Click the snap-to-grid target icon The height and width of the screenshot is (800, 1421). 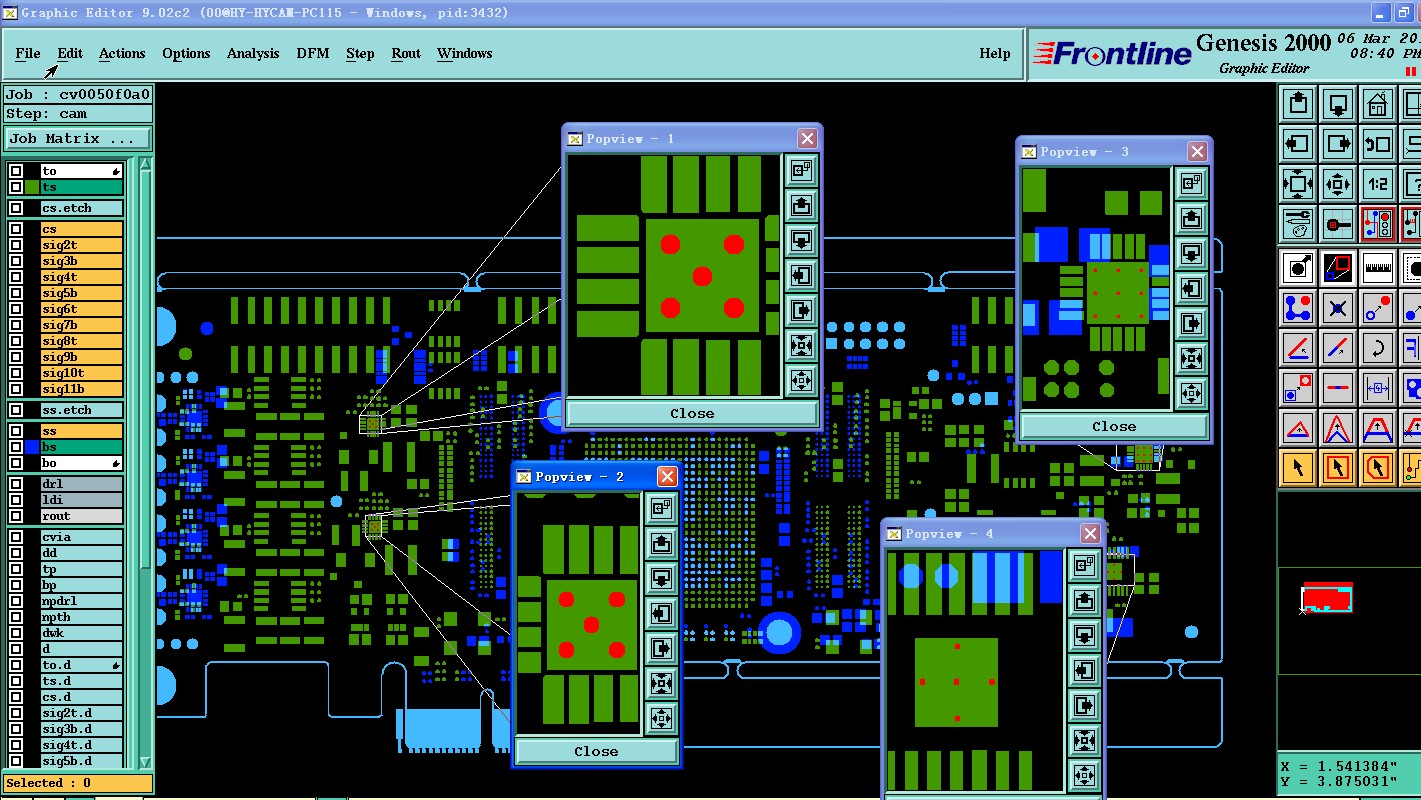pos(1338,224)
